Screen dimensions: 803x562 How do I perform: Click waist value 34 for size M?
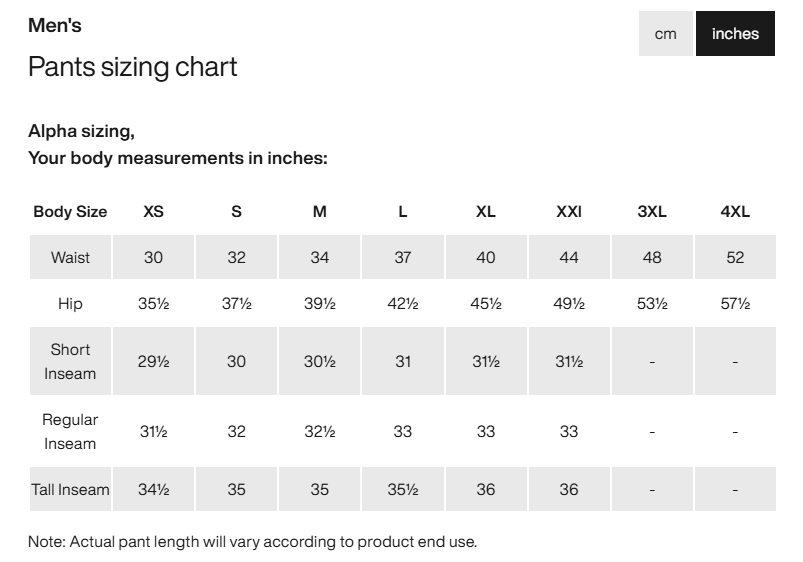(319, 257)
